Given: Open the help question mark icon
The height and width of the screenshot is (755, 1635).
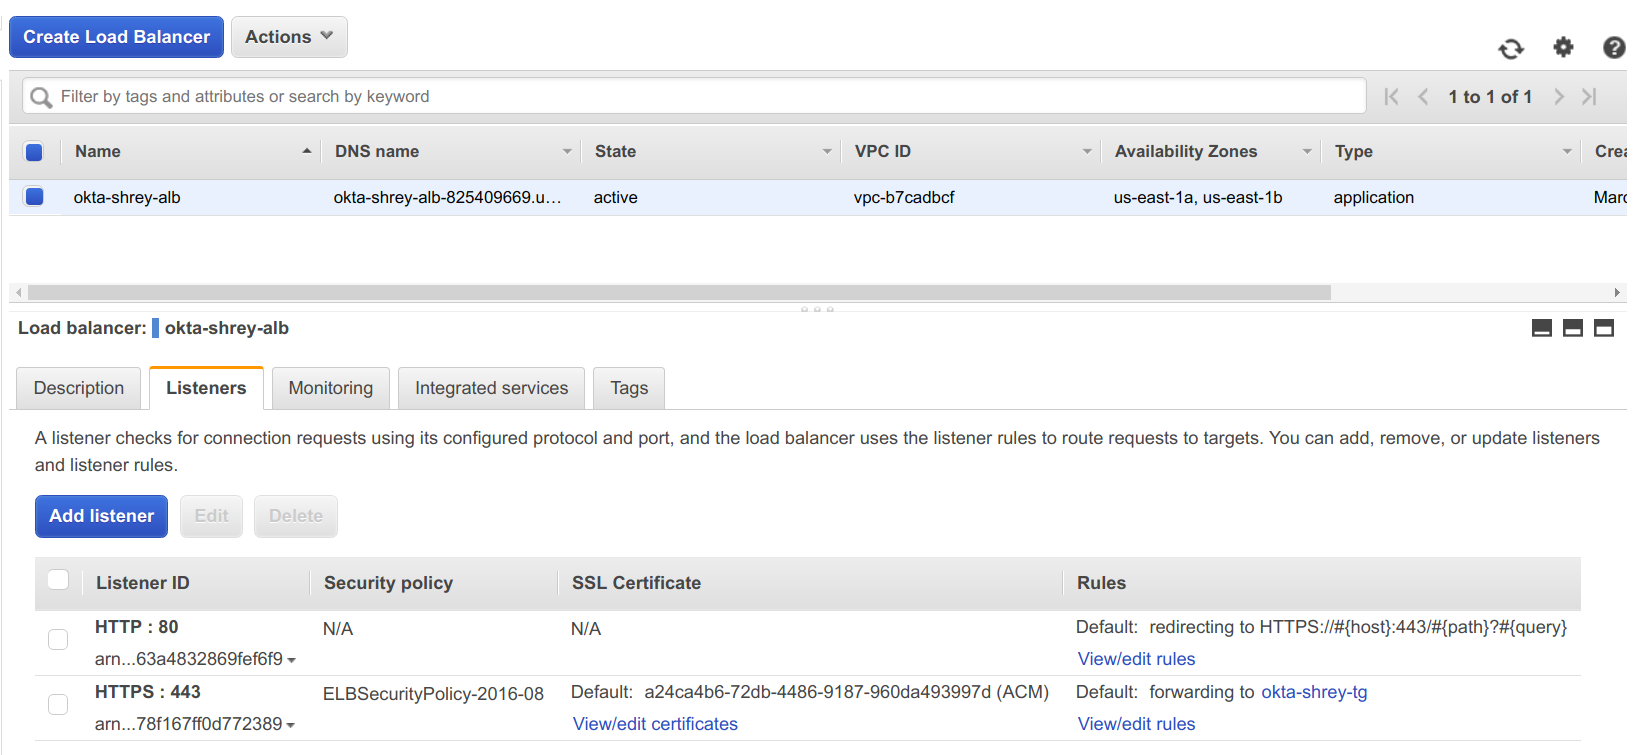Looking at the screenshot, I should (1614, 47).
